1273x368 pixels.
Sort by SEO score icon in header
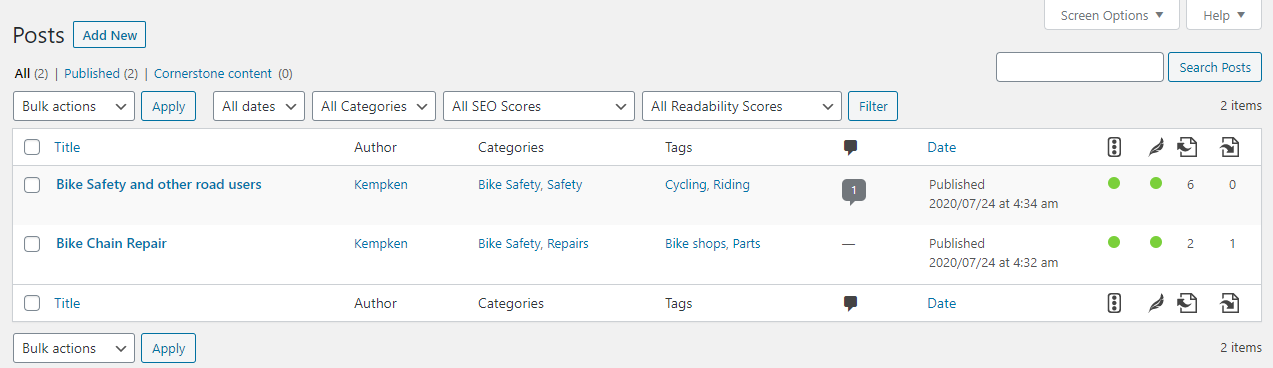coord(1114,147)
